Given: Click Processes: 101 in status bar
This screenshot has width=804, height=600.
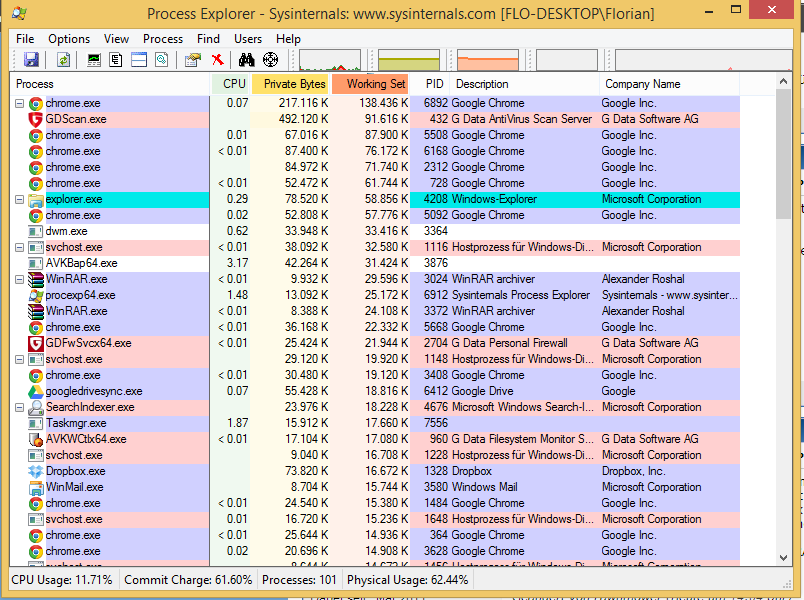Looking at the screenshot, I should point(299,580).
